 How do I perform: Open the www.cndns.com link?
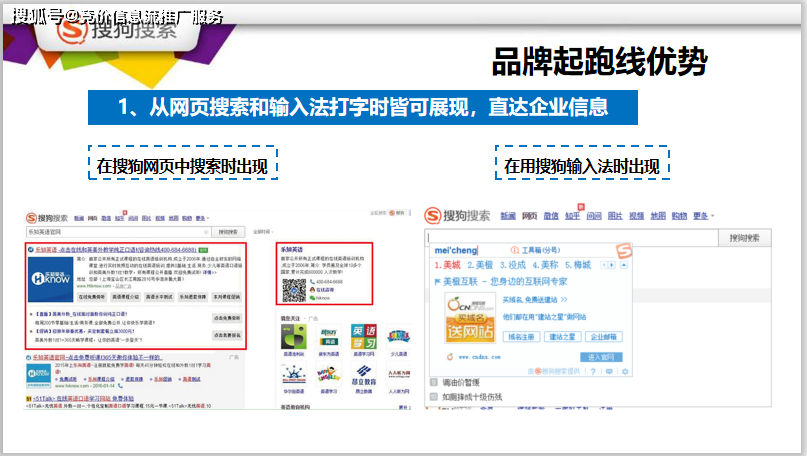pos(479,357)
